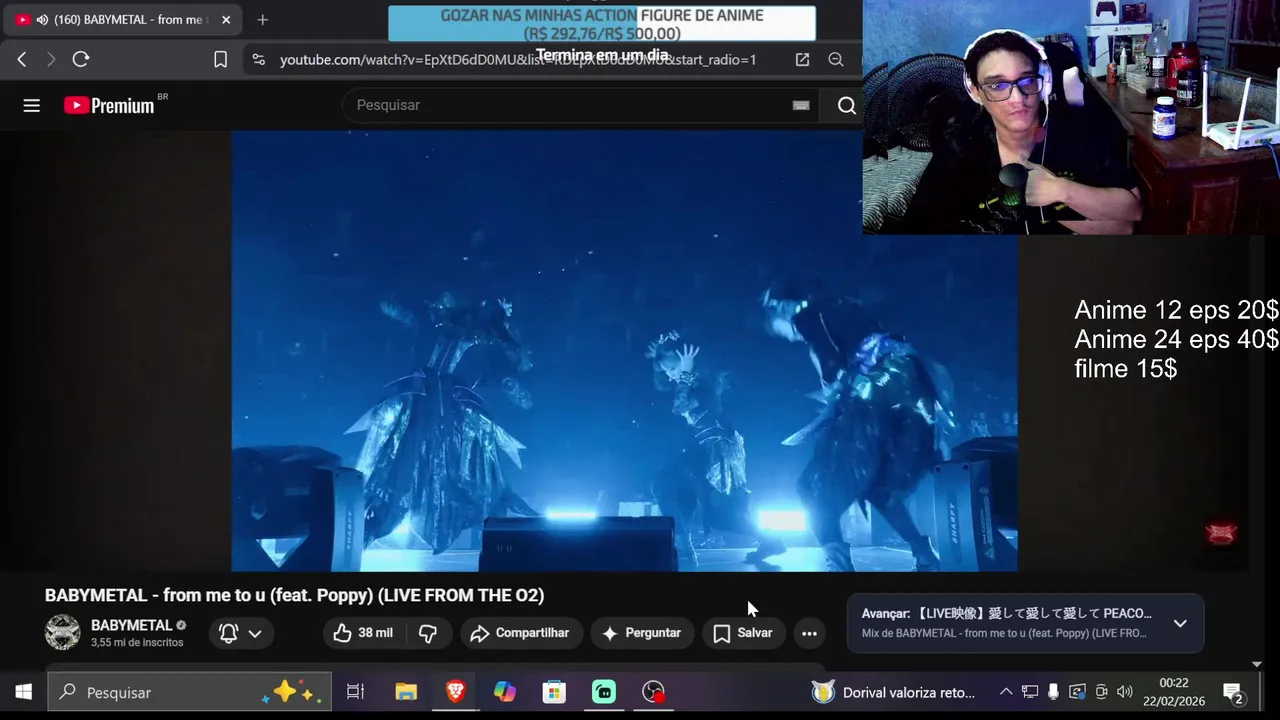Viewport: 1280px width, 720px height.
Task: Open Task View on the taskbar
Action: coord(355,692)
